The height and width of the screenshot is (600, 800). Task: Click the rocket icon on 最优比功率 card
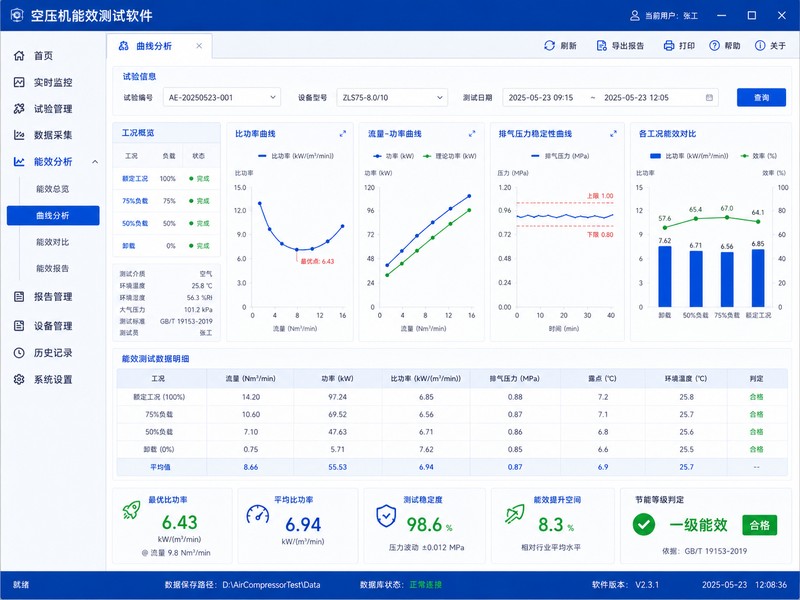point(131,510)
